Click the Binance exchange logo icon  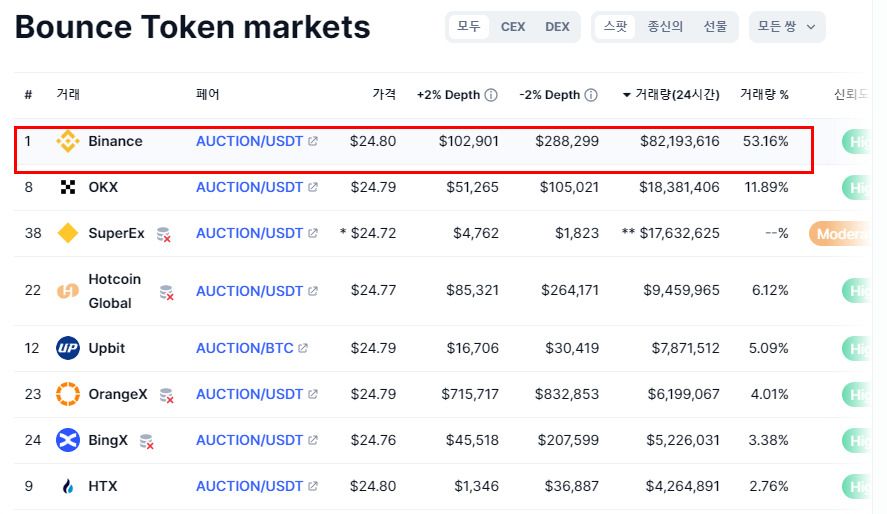tap(68, 141)
